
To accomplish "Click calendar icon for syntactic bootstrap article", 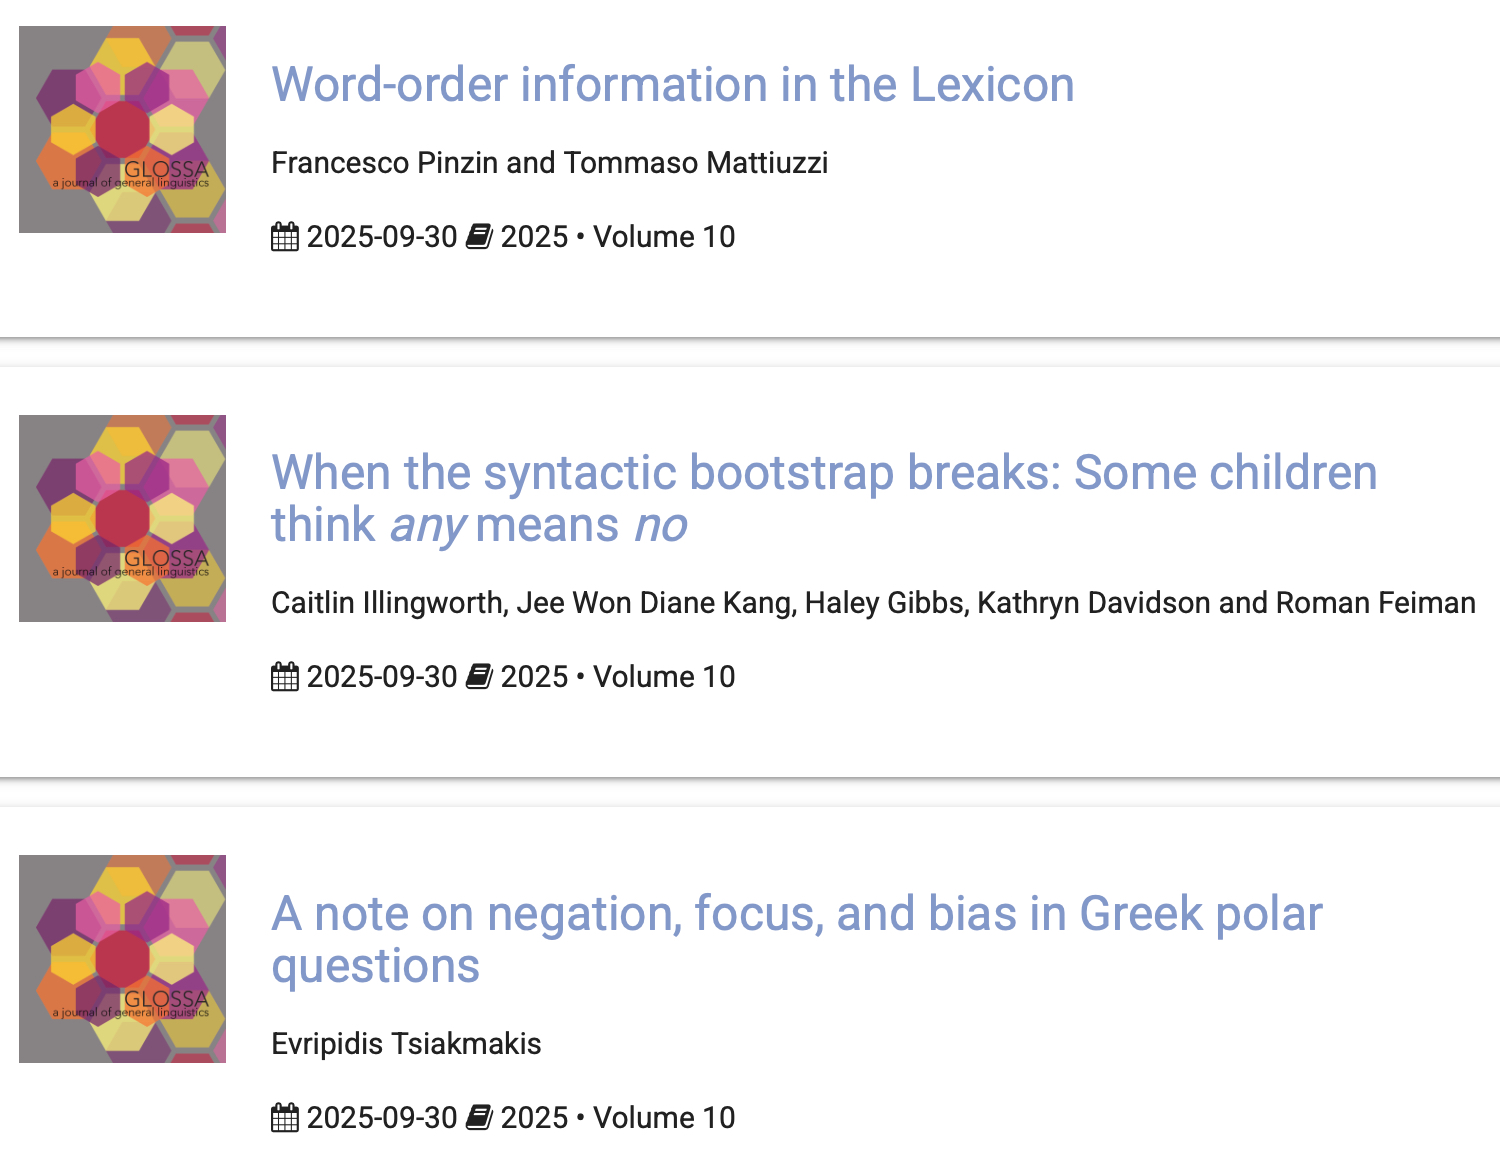I will pos(285,677).
